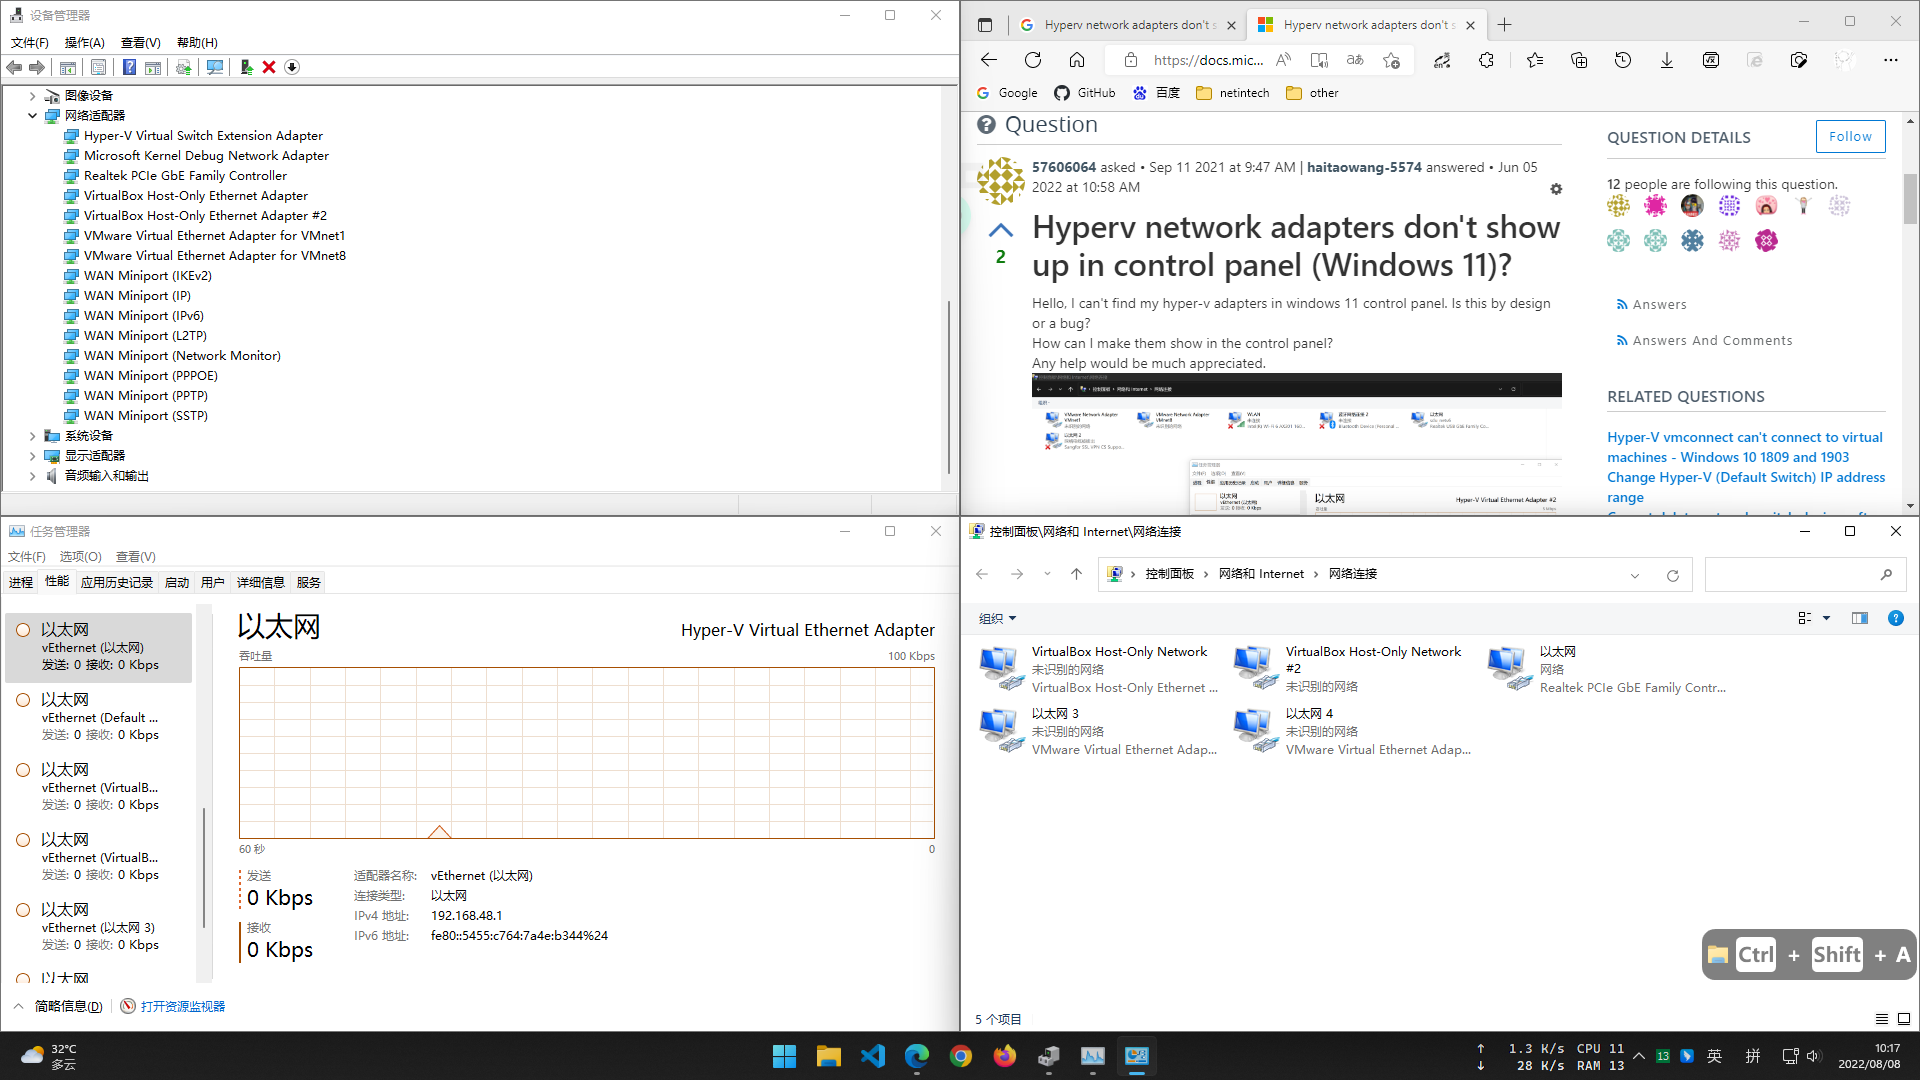This screenshot has width=1920, height=1080.
Task: Open the recent locations dropdown beside forward arrow
Action: pyautogui.click(x=1047, y=574)
